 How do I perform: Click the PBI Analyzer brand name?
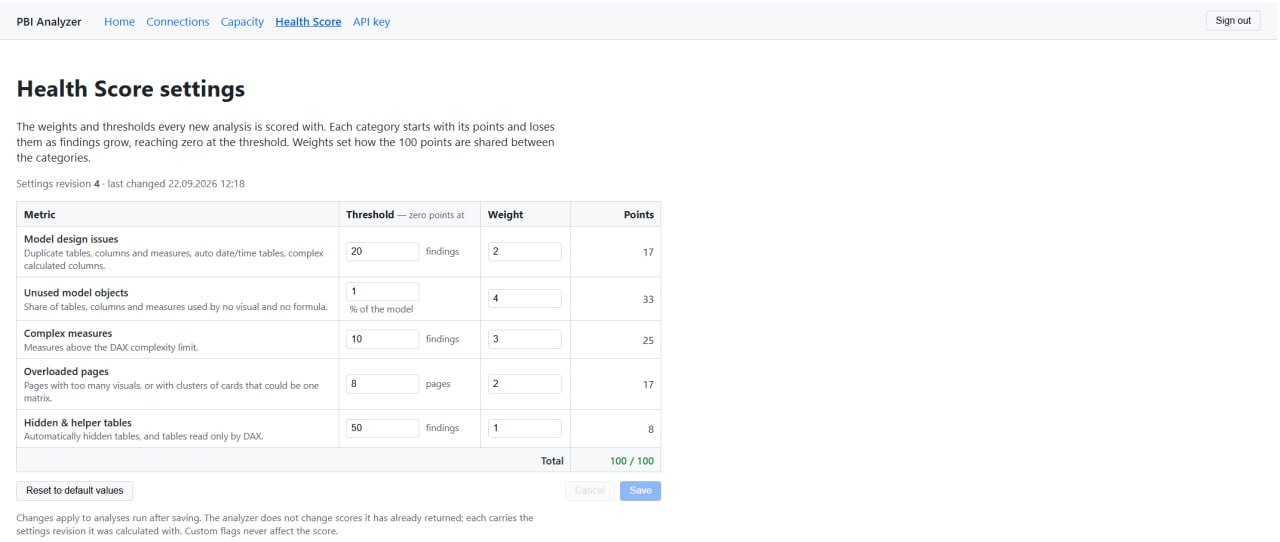pos(49,21)
